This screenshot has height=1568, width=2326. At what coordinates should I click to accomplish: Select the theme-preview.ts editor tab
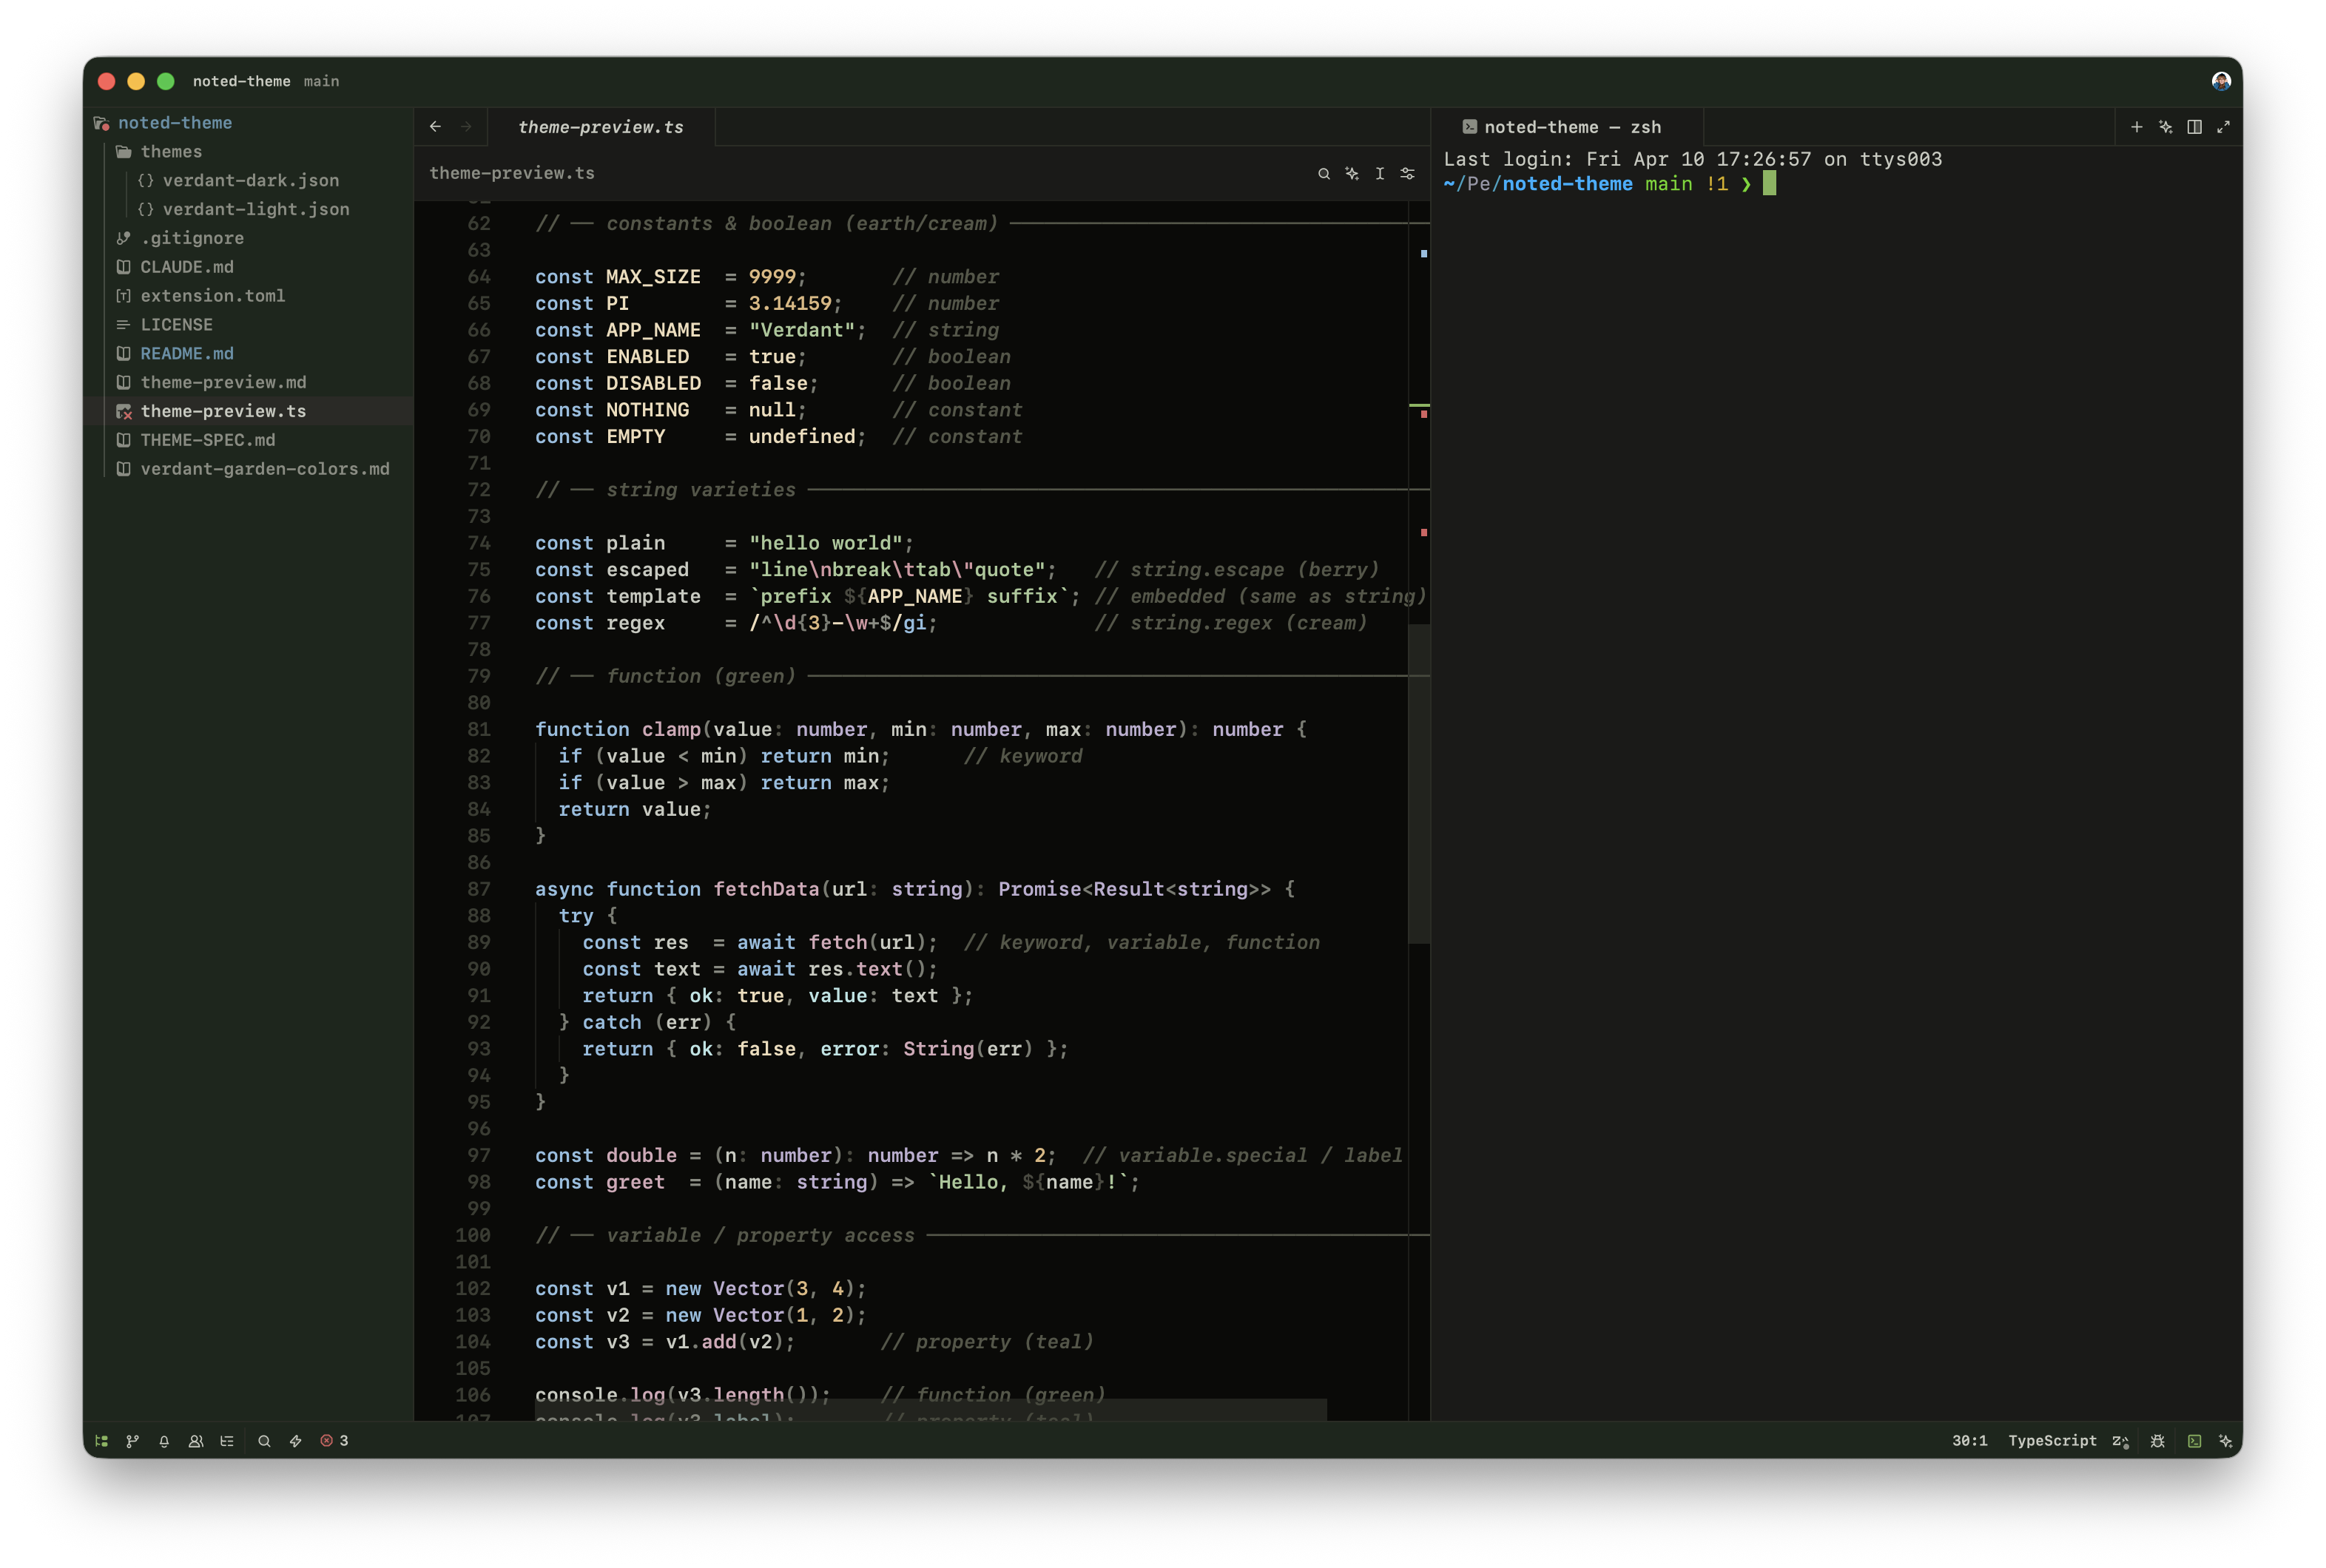[601, 127]
